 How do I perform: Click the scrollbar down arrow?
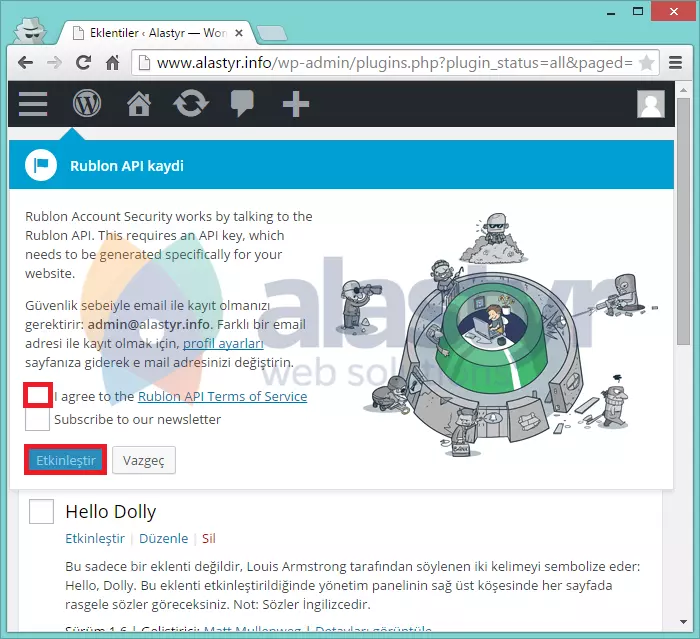coord(683,622)
